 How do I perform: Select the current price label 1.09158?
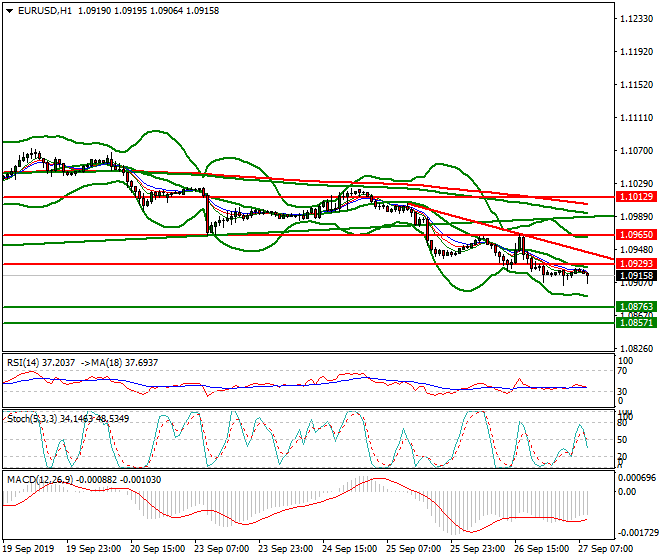[636, 276]
